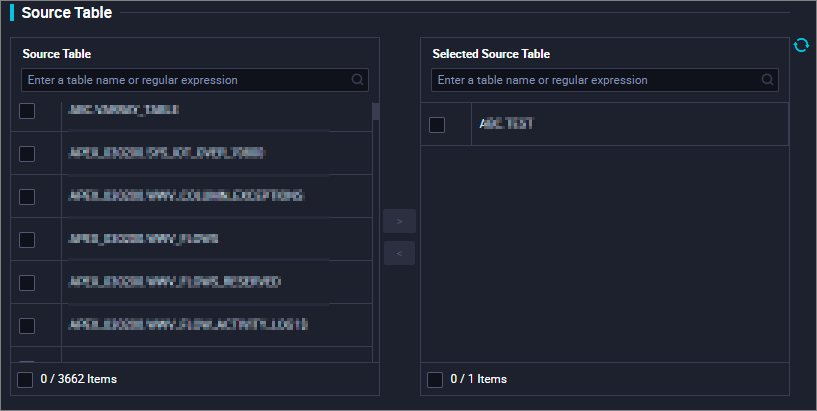This screenshot has height=411, width=817.
Task: Tick the ABC.TEST checkbox in Selected Source Table
Action: tap(437, 124)
